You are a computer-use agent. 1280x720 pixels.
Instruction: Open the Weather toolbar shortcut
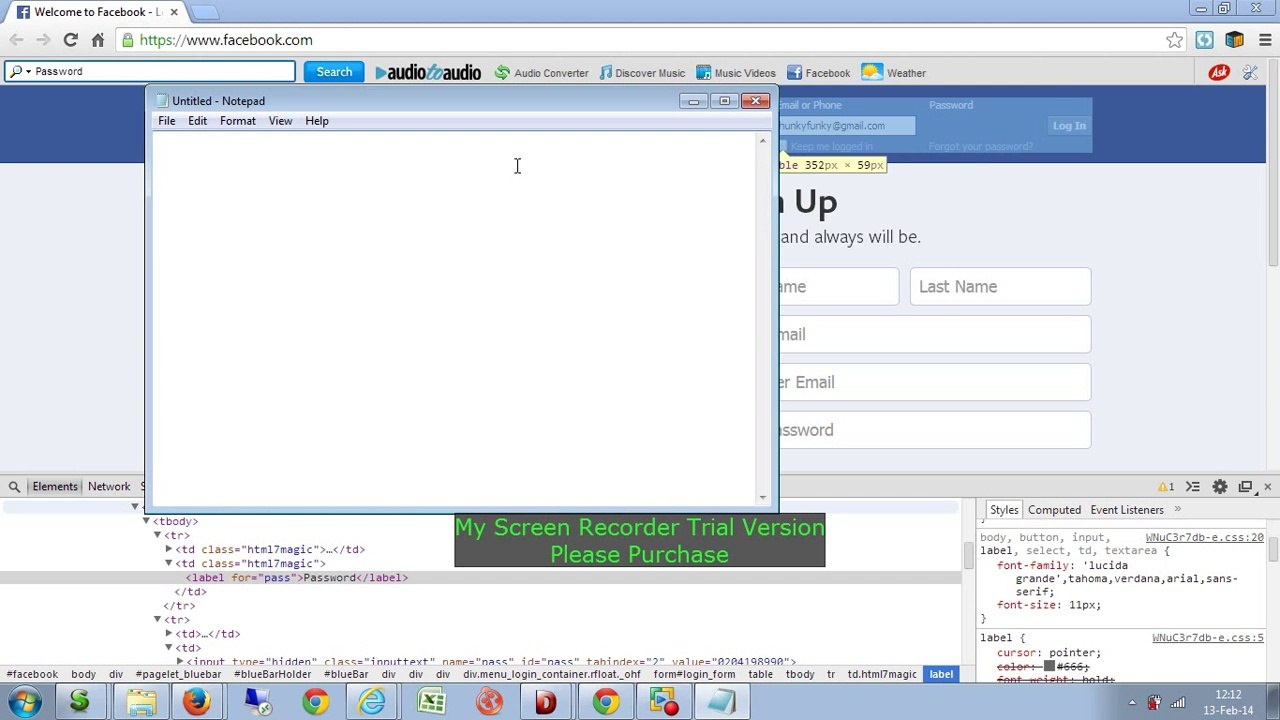[x=894, y=73]
